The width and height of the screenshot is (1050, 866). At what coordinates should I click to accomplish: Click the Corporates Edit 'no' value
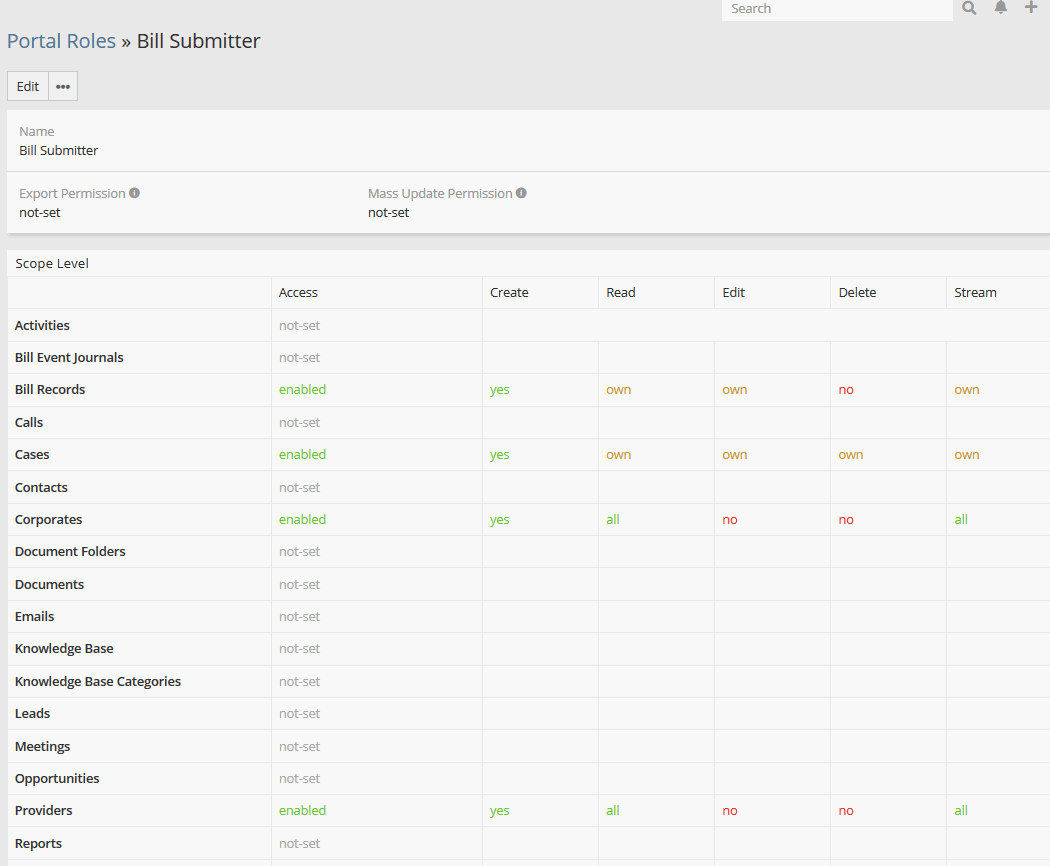pos(730,520)
